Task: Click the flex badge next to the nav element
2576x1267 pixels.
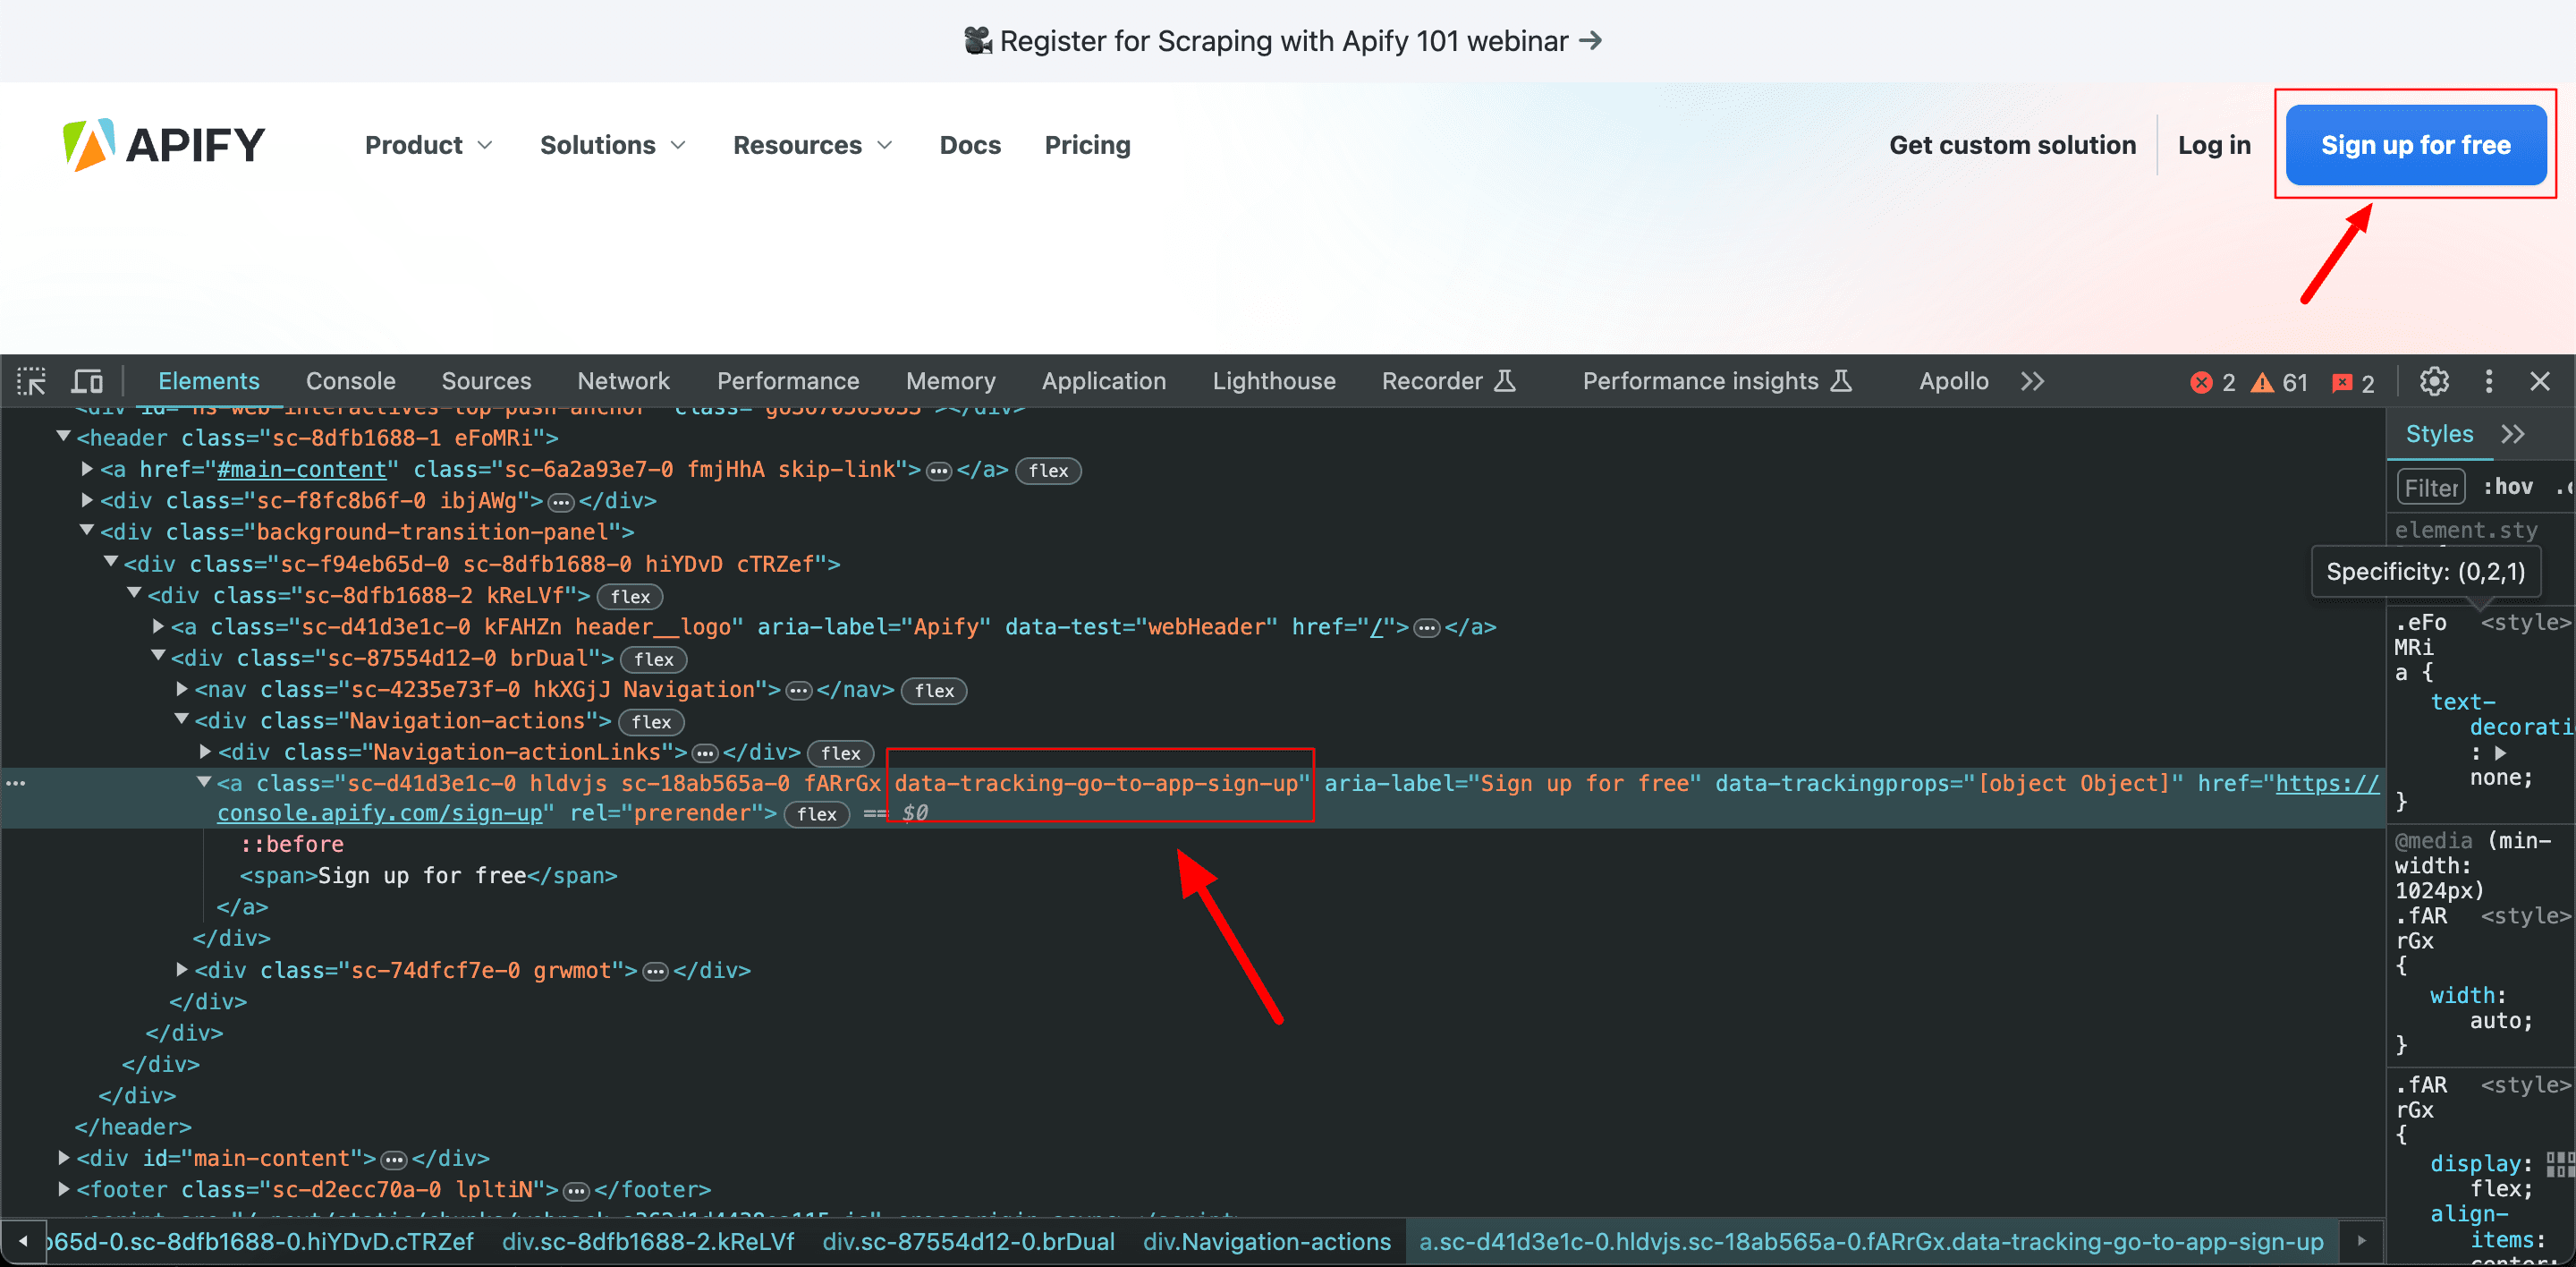Action: click(933, 690)
